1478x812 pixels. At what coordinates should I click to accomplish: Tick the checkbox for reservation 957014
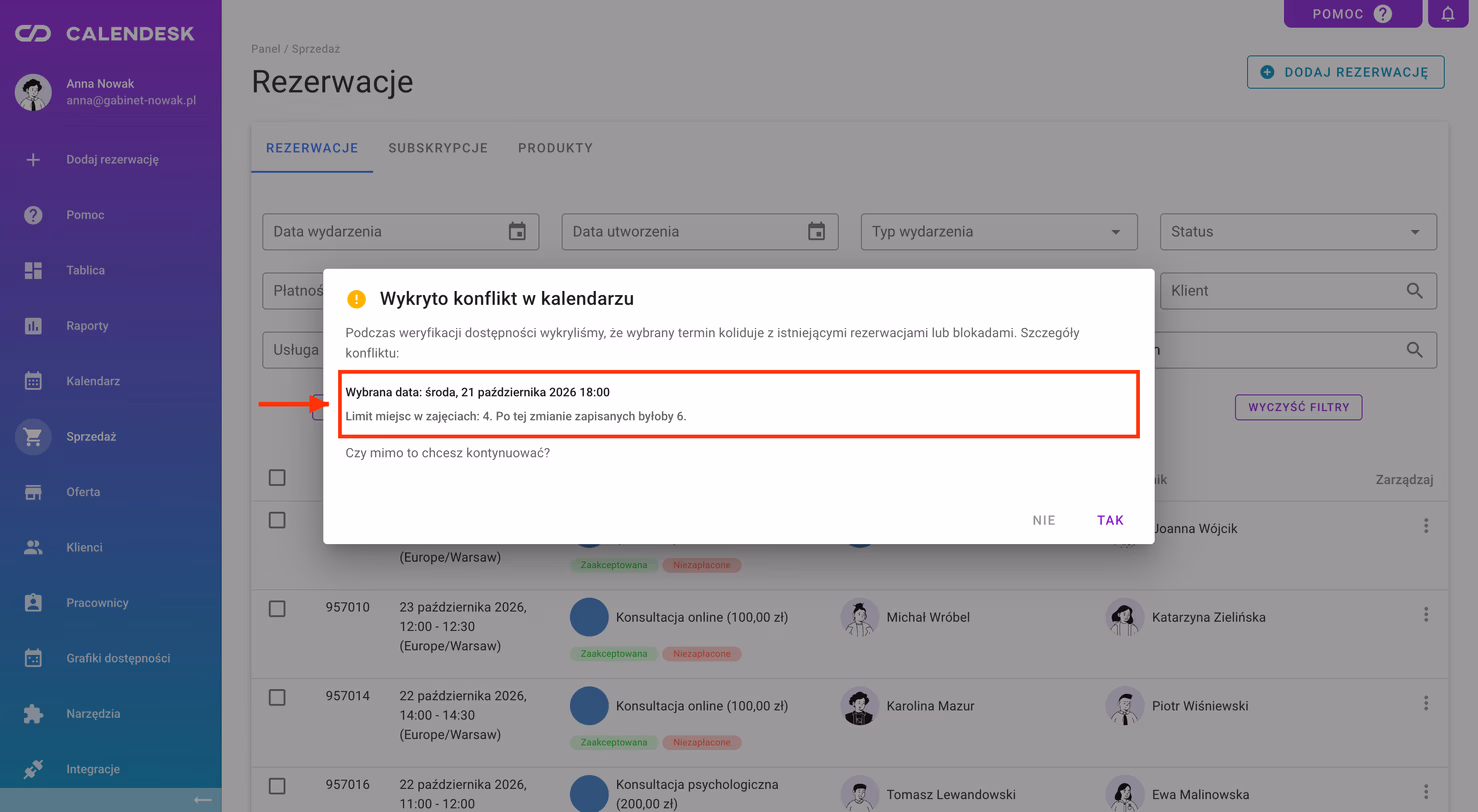277,697
